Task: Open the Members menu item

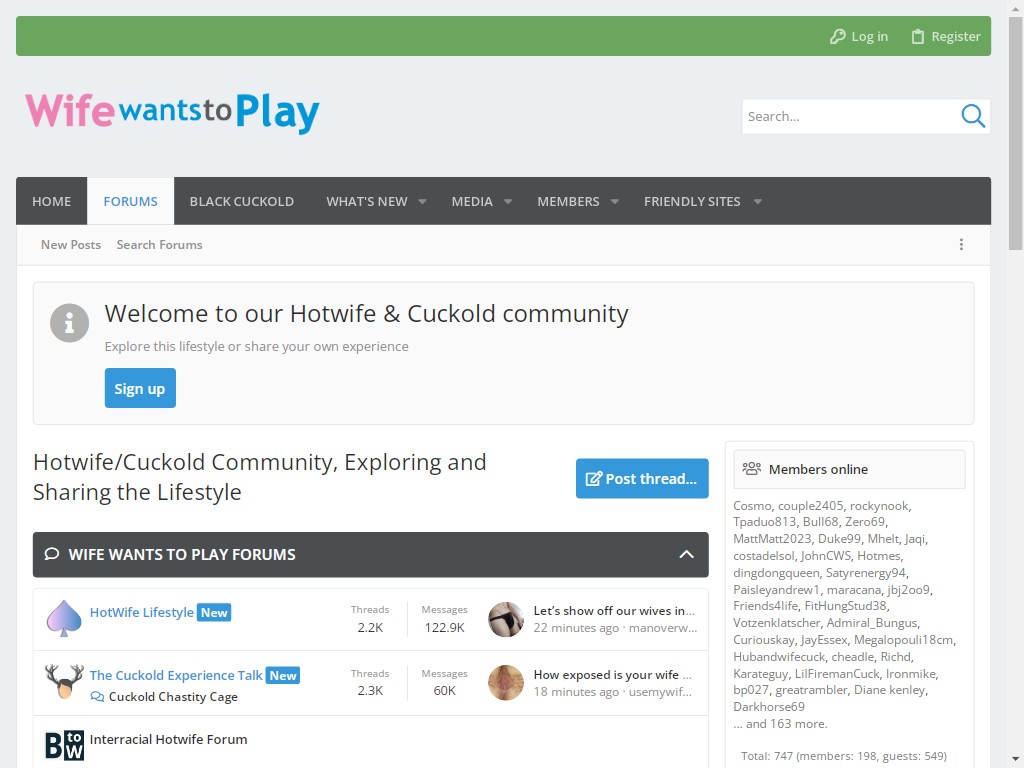Action: (x=568, y=201)
